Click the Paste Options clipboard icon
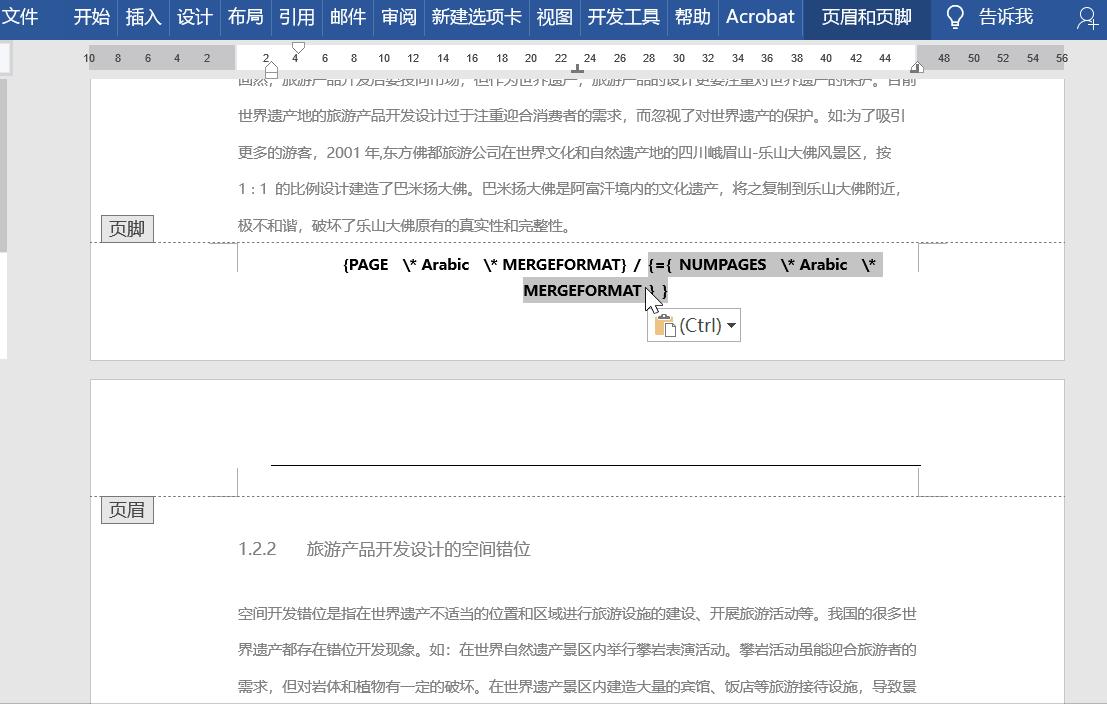This screenshot has height=704, width=1107. [x=666, y=324]
